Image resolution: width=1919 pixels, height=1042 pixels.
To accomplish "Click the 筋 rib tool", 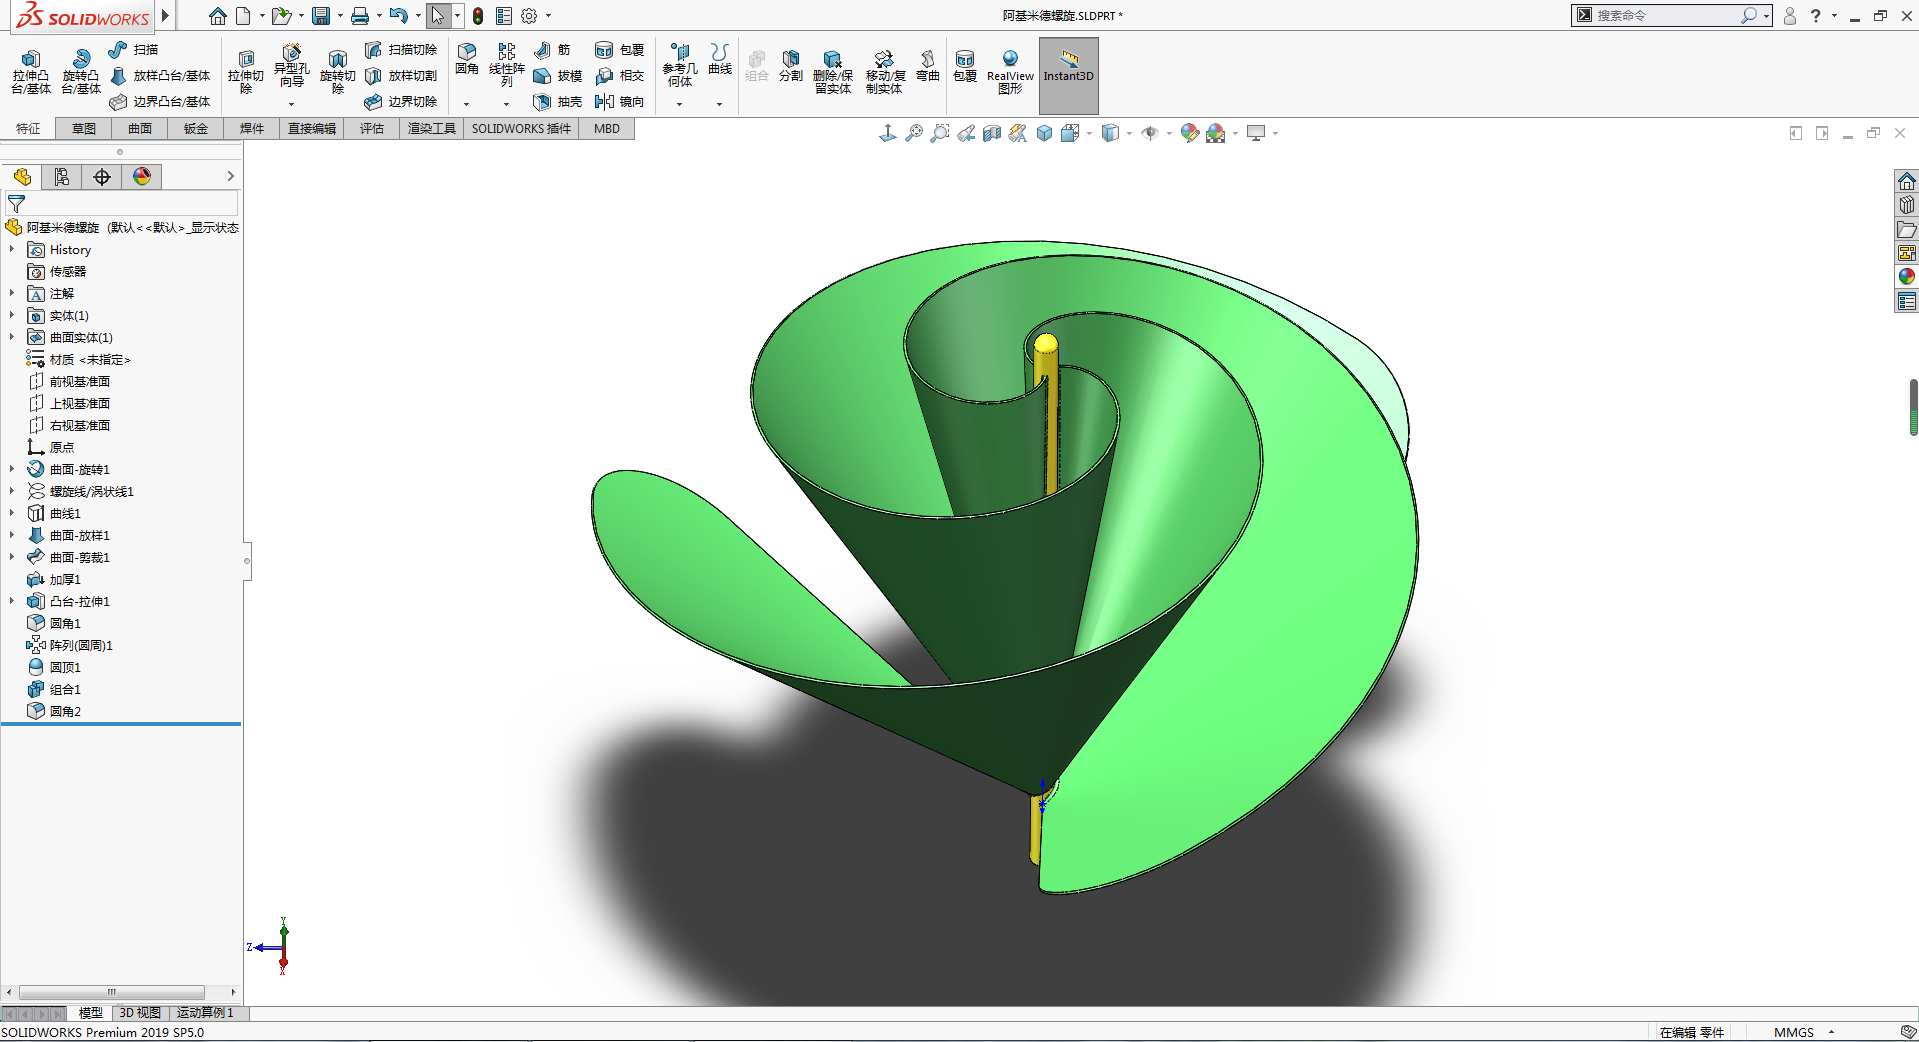I will (552, 50).
